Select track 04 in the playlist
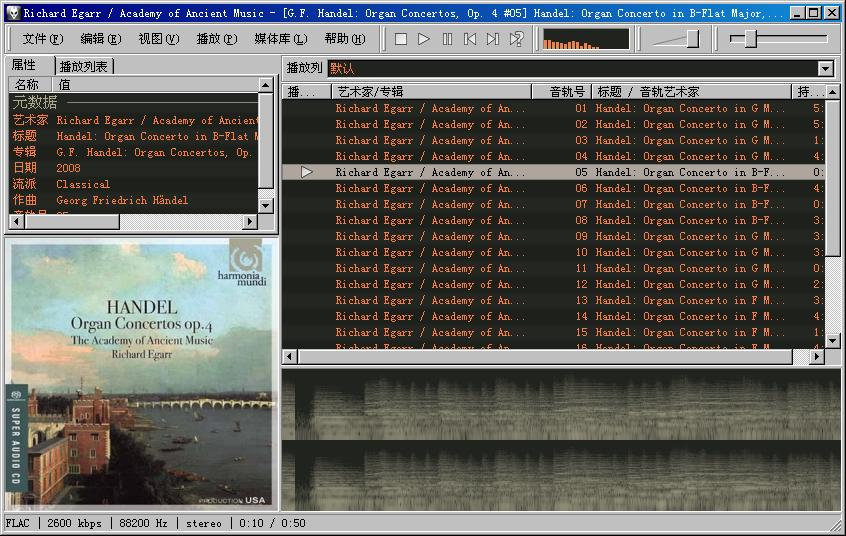Screen dimensions: 846x536 point(554,157)
